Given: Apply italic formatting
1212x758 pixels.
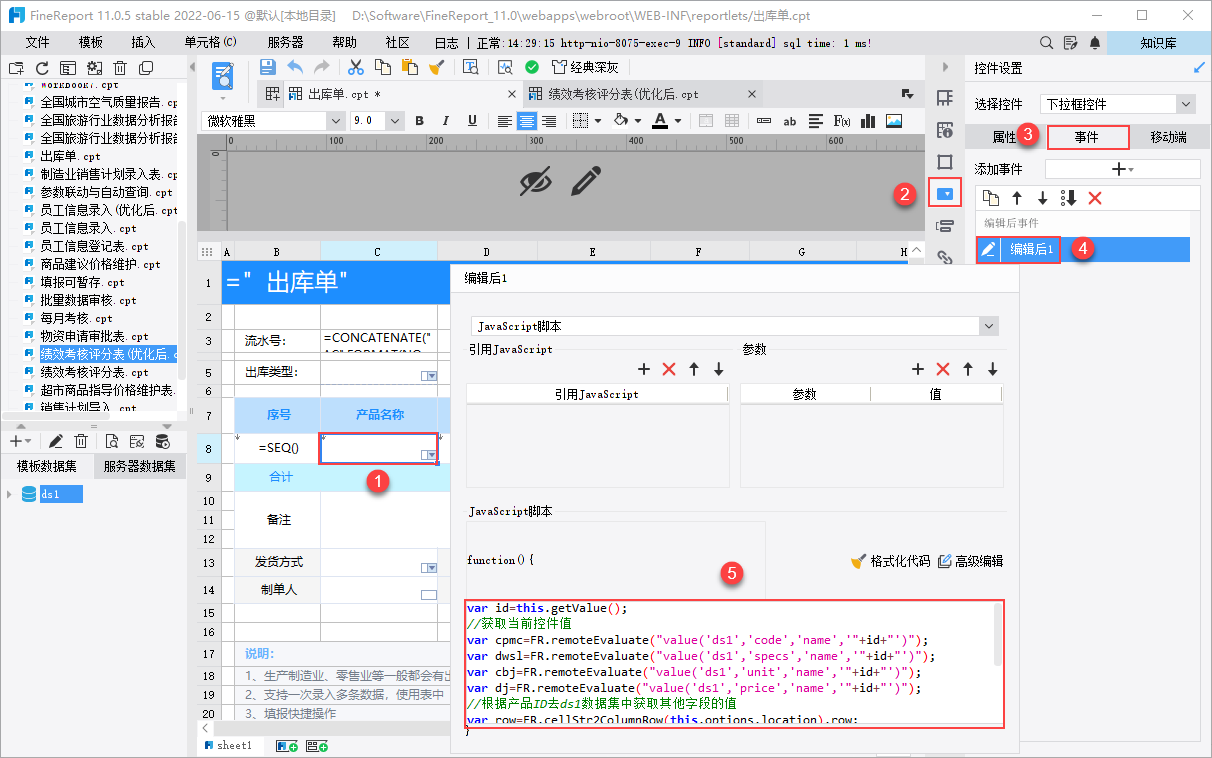Looking at the screenshot, I should [x=446, y=121].
